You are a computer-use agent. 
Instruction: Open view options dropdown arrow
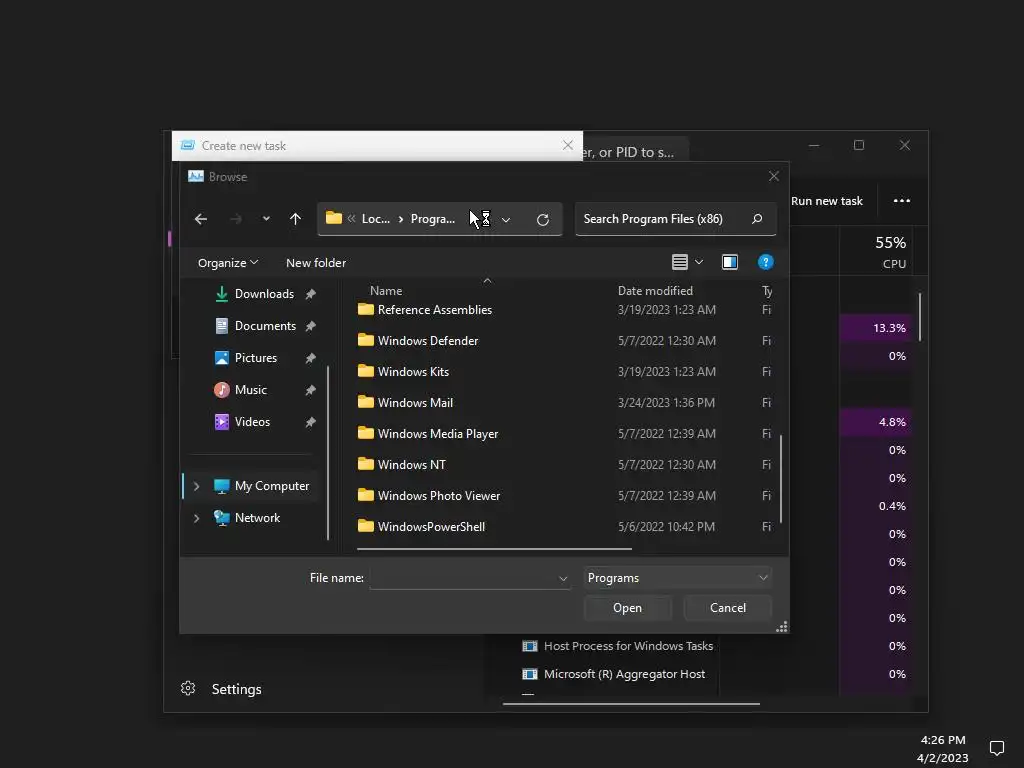click(699, 262)
